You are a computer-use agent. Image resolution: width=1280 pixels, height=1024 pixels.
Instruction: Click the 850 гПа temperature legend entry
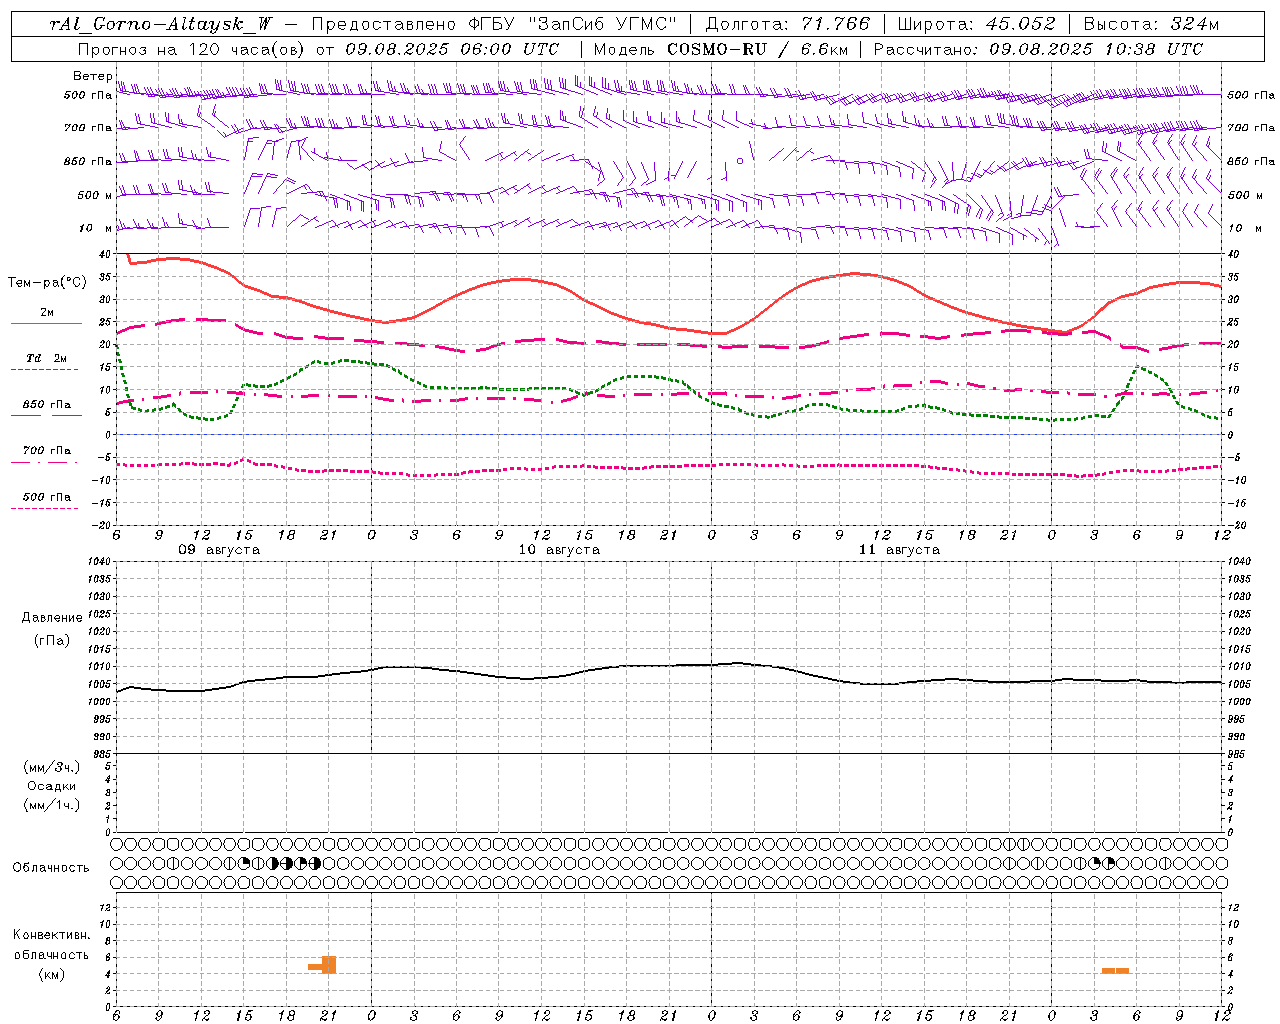click(47, 404)
